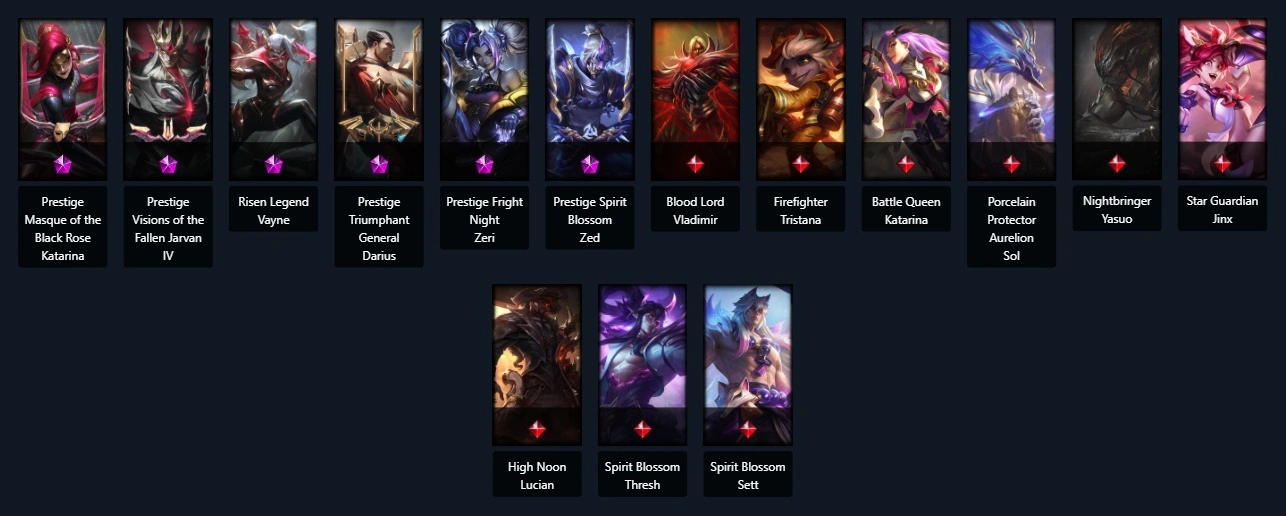1286x516 pixels.
Task: Click the Firefighter Tristana name label
Action: click(x=801, y=210)
